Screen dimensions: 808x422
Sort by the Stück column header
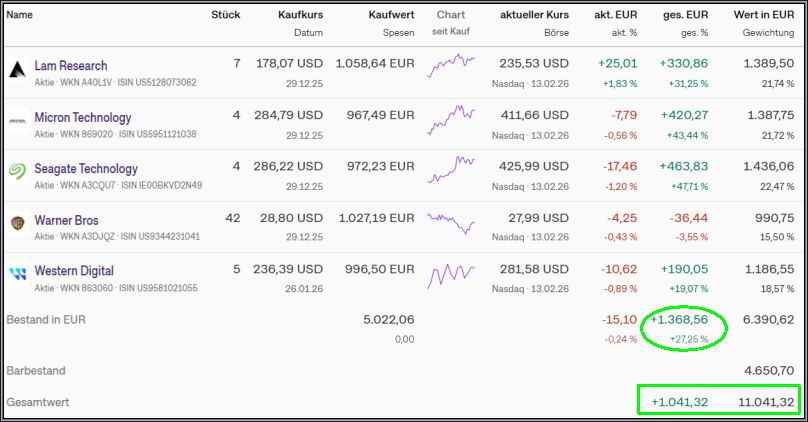click(226, 15)
